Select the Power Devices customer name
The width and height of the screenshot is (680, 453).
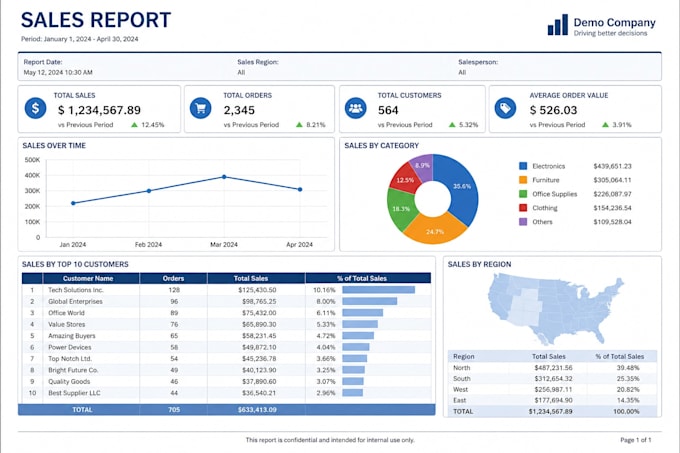coord(70,347)
